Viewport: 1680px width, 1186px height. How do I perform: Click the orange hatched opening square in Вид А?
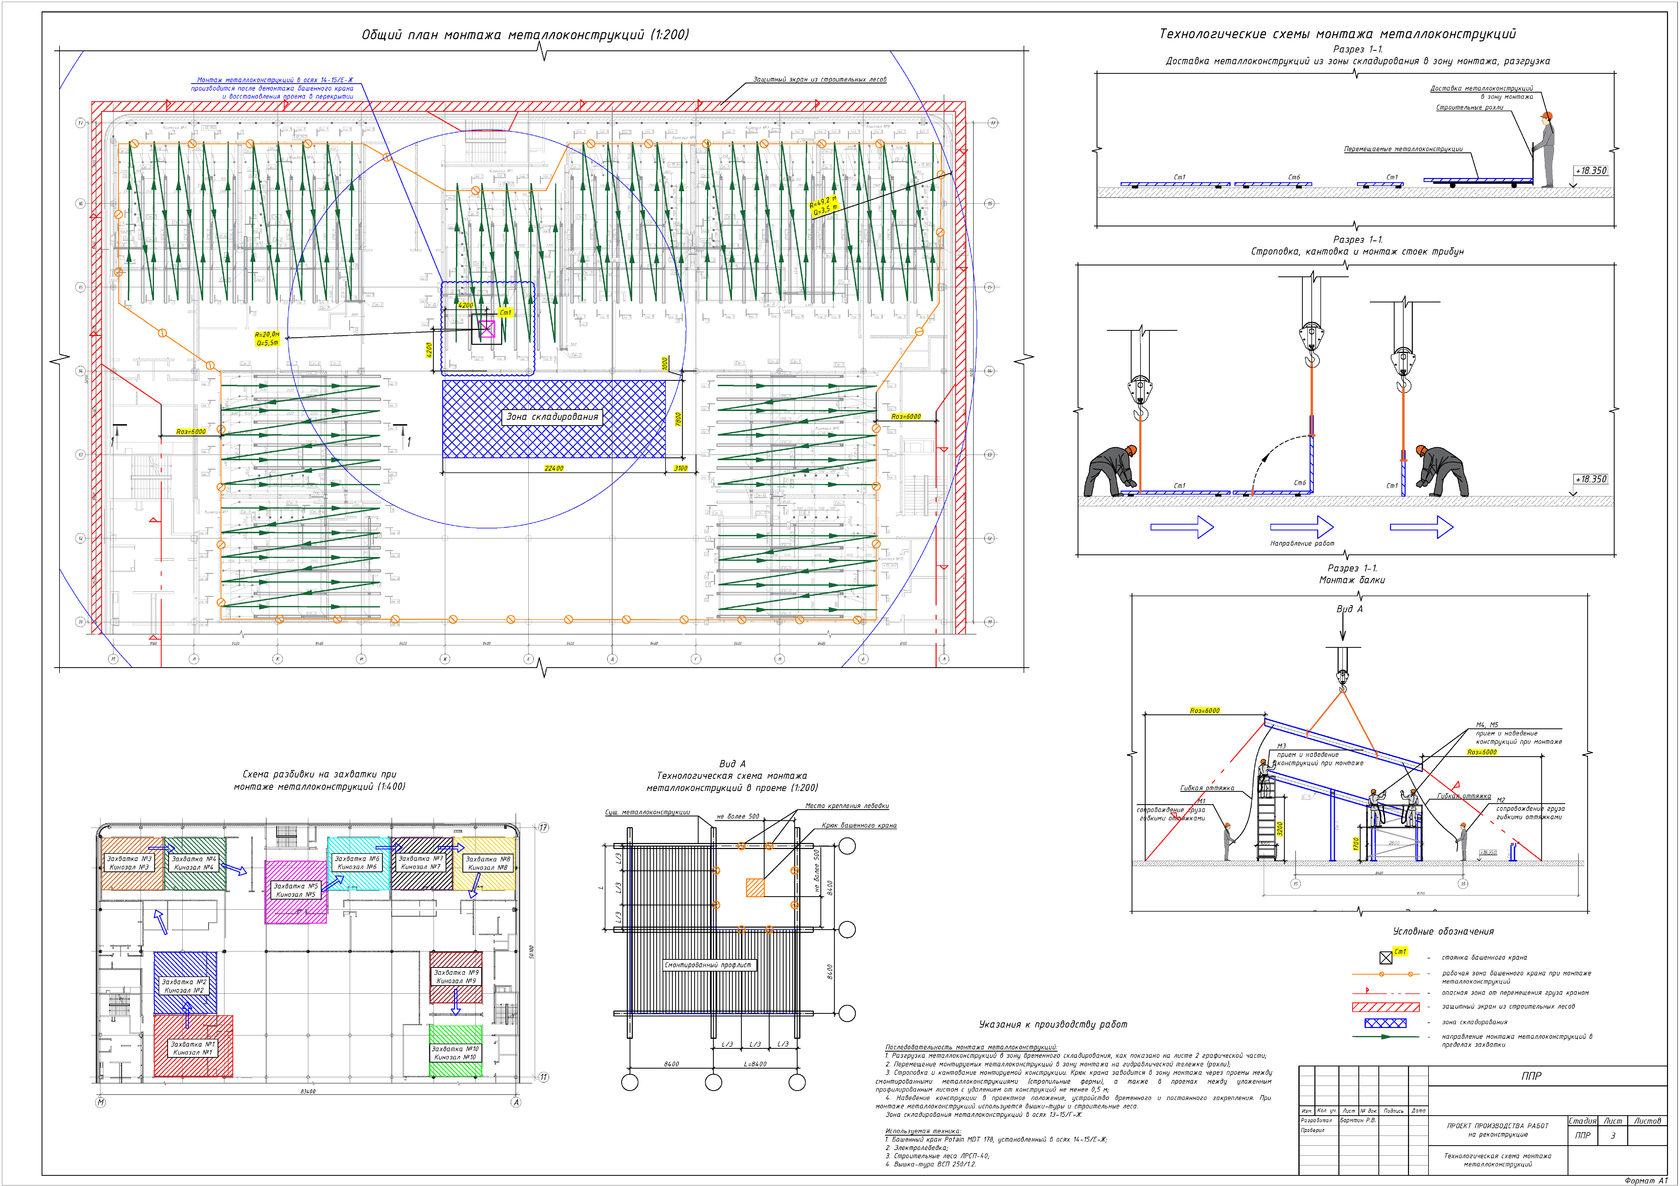tap(755, 887)
